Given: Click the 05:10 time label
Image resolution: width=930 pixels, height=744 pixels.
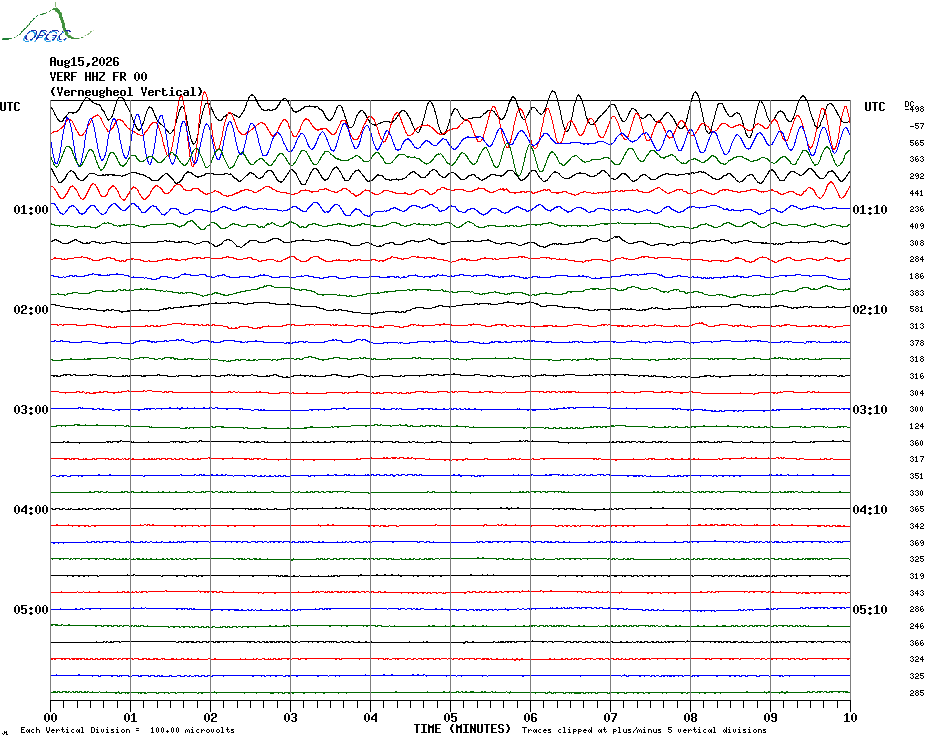Looking at the screenshot, I should pos(870,610).
